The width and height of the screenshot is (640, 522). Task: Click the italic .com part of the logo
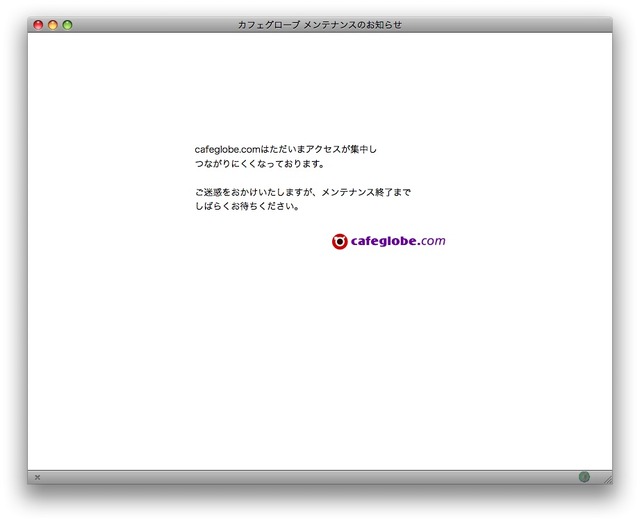pyautogui.click(x=432, y=241)
